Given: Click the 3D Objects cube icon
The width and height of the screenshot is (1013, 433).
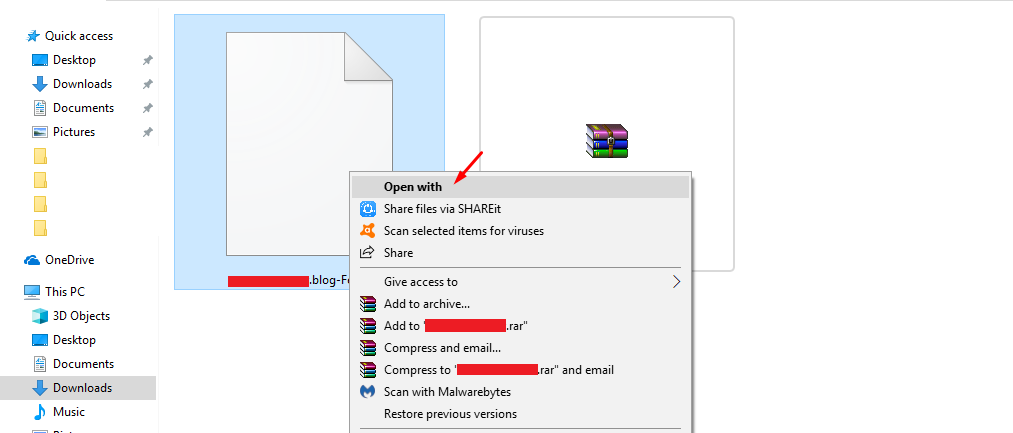Looking at the screenshot, I should click(40, 316).
